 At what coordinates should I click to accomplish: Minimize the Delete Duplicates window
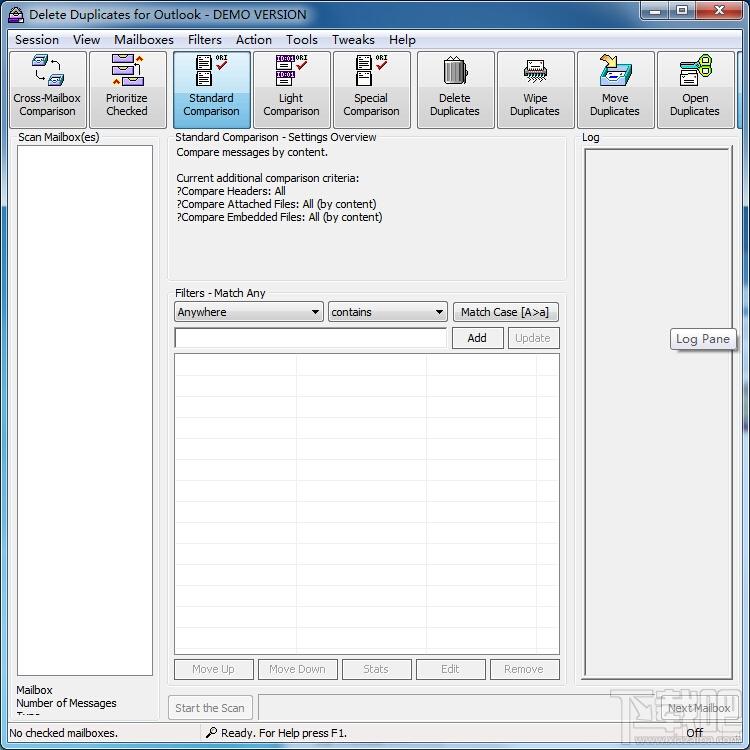(655, 11)
